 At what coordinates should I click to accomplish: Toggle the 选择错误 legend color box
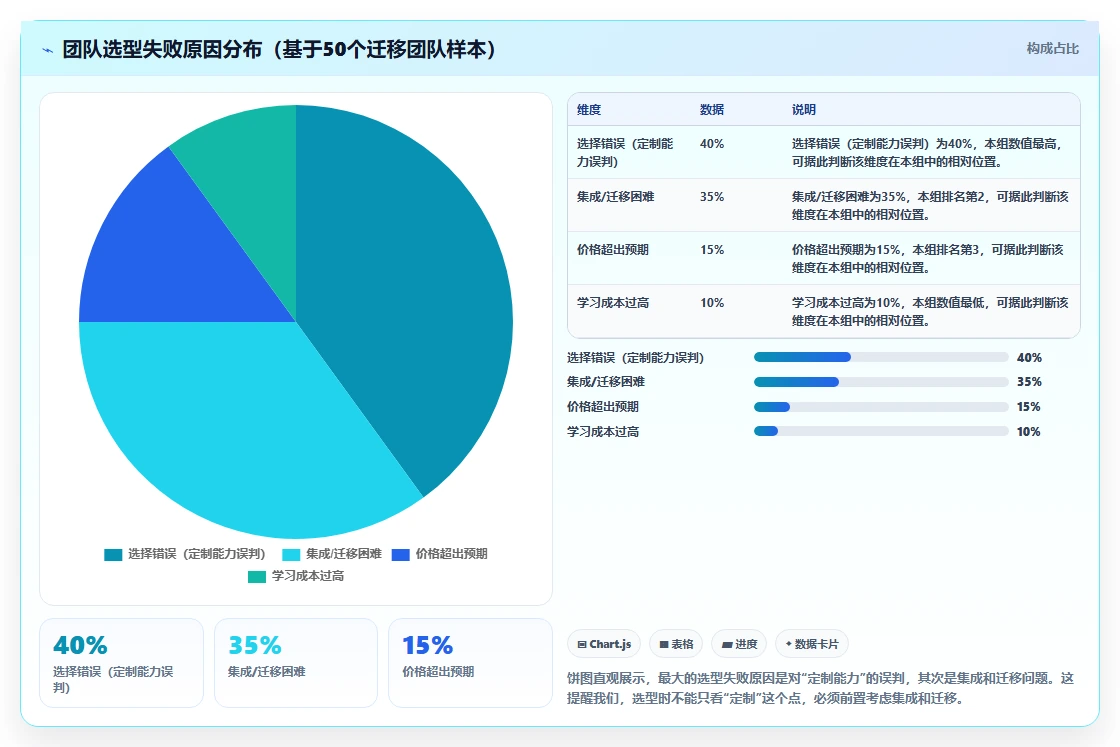113,555
